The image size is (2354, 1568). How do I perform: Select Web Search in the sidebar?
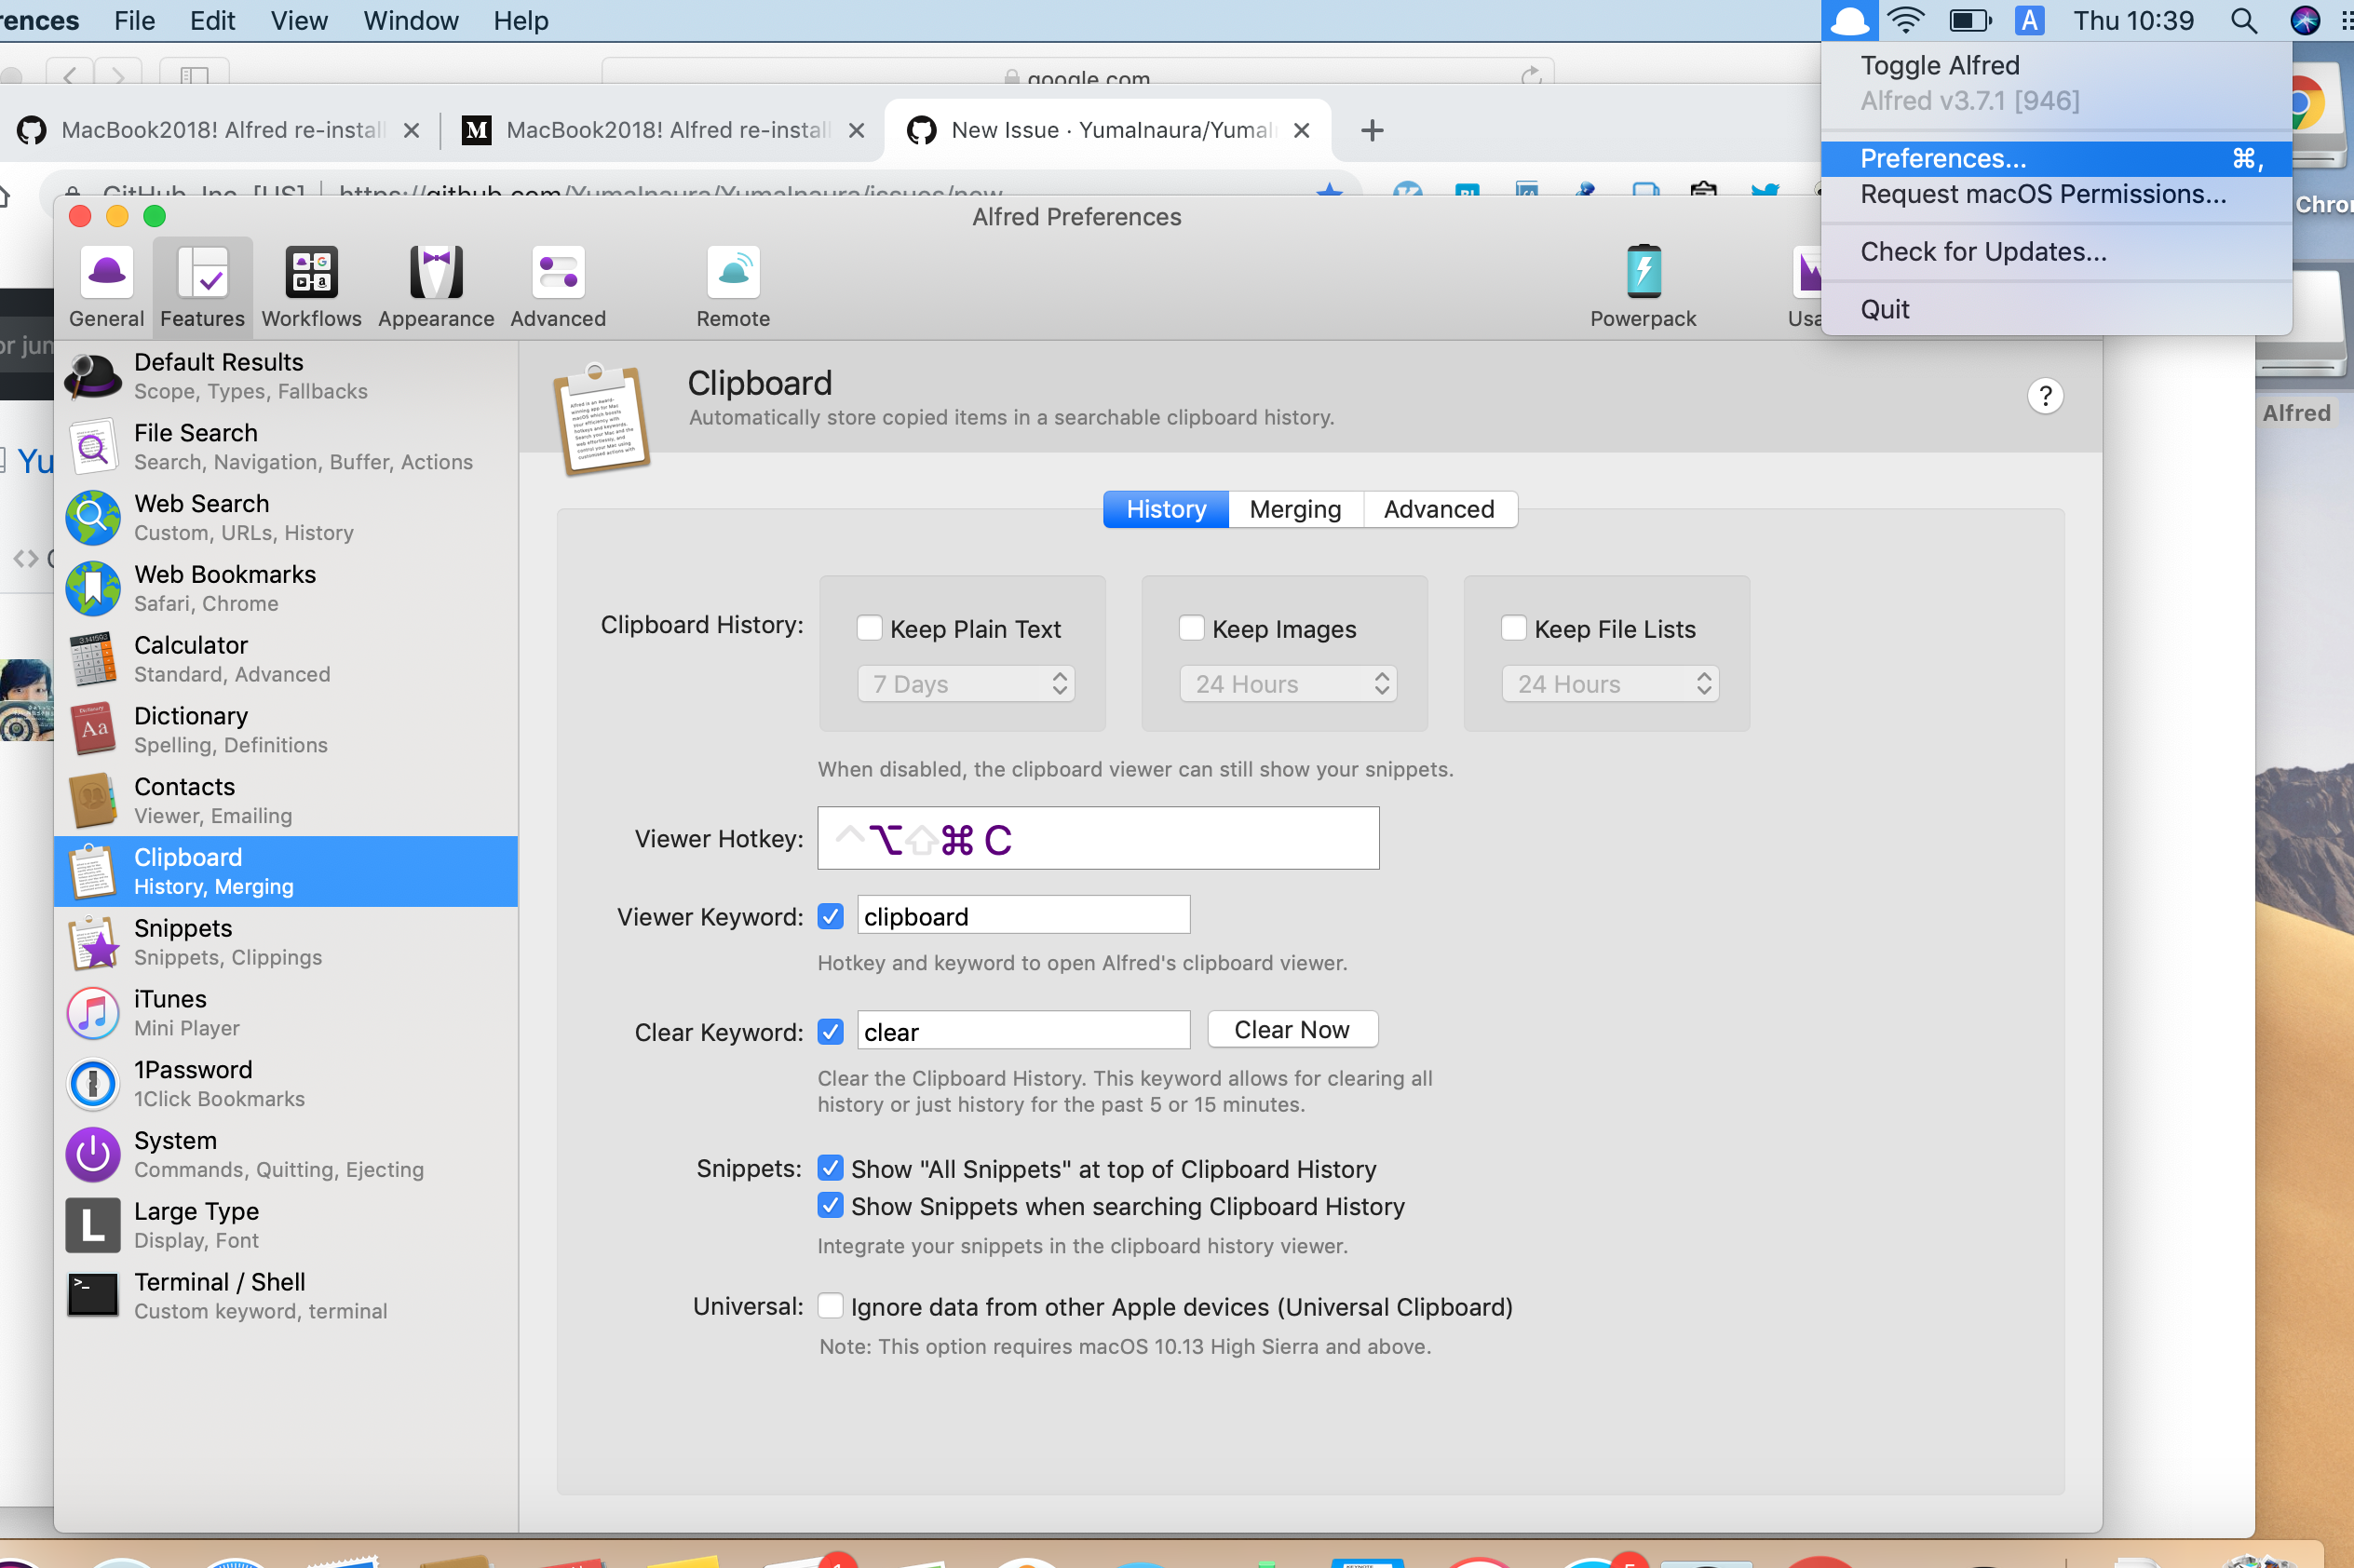click(286, 517)
